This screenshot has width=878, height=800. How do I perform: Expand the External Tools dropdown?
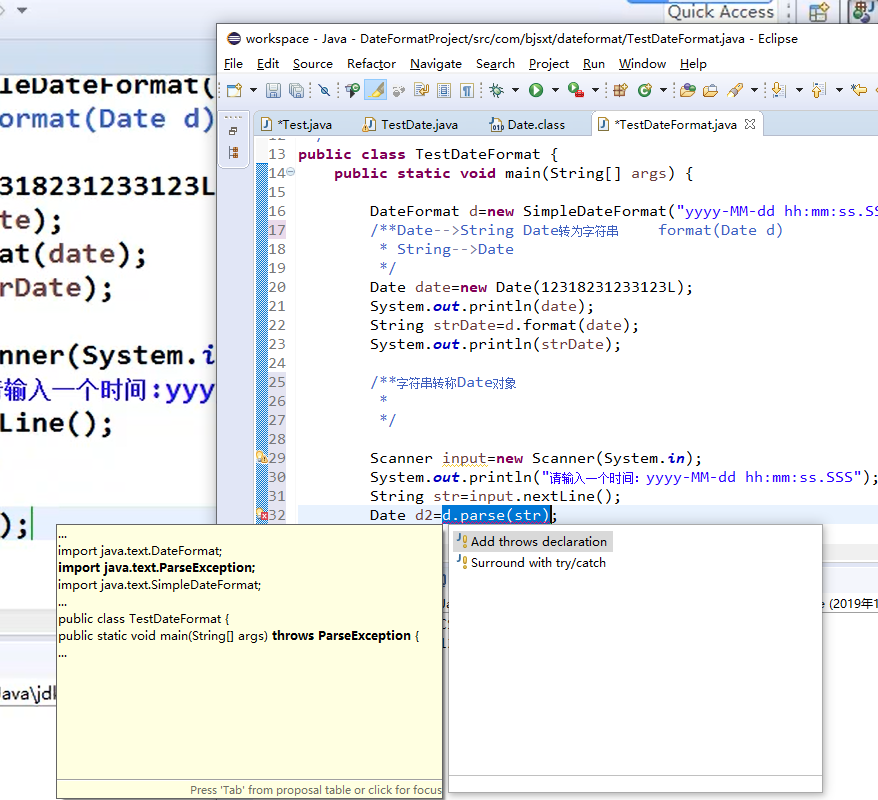coord(595,90)
